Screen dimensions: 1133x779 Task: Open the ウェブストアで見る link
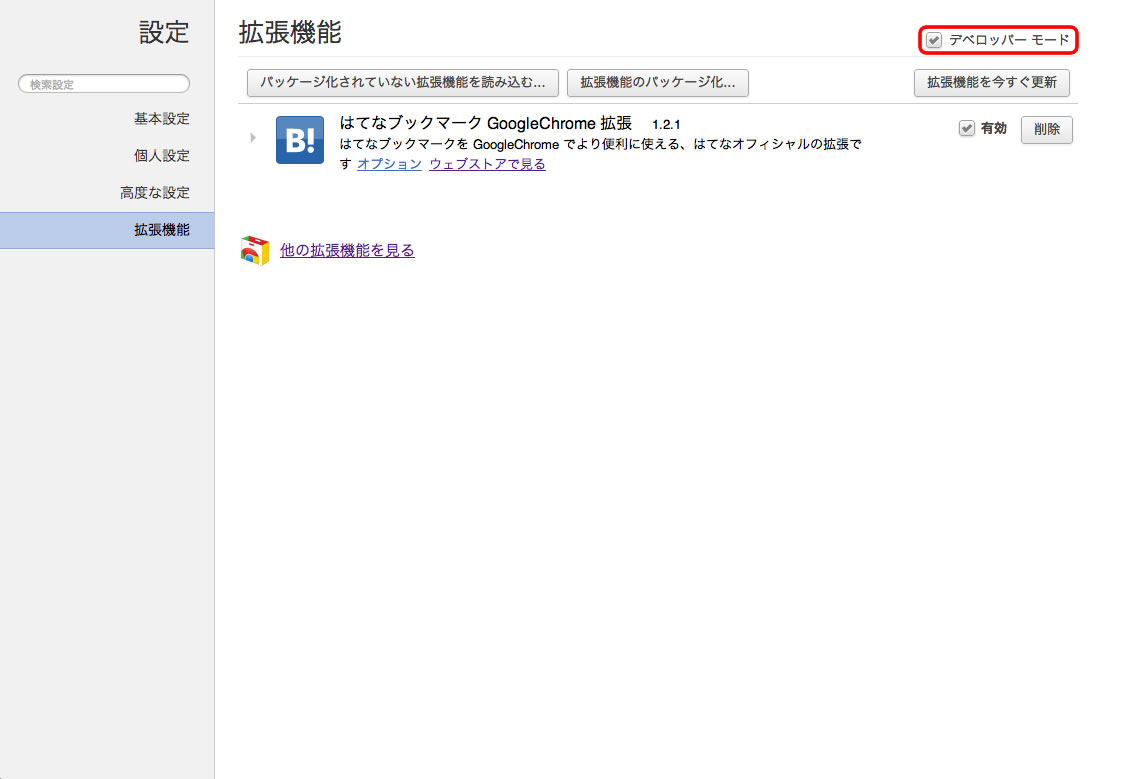(x=487, y=164)
